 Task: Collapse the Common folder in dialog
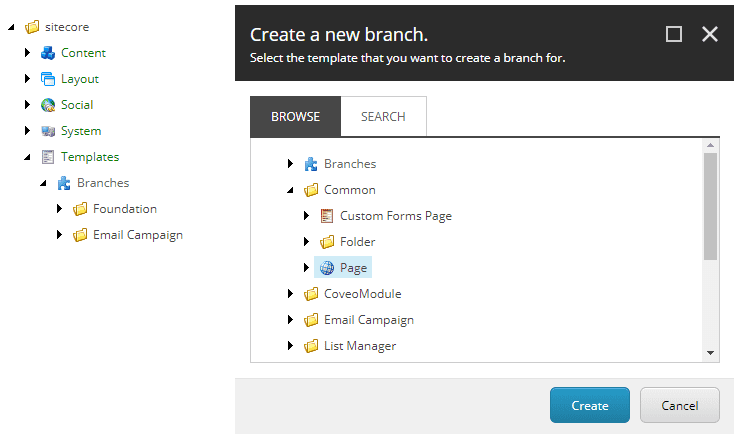tap(290, 190)
